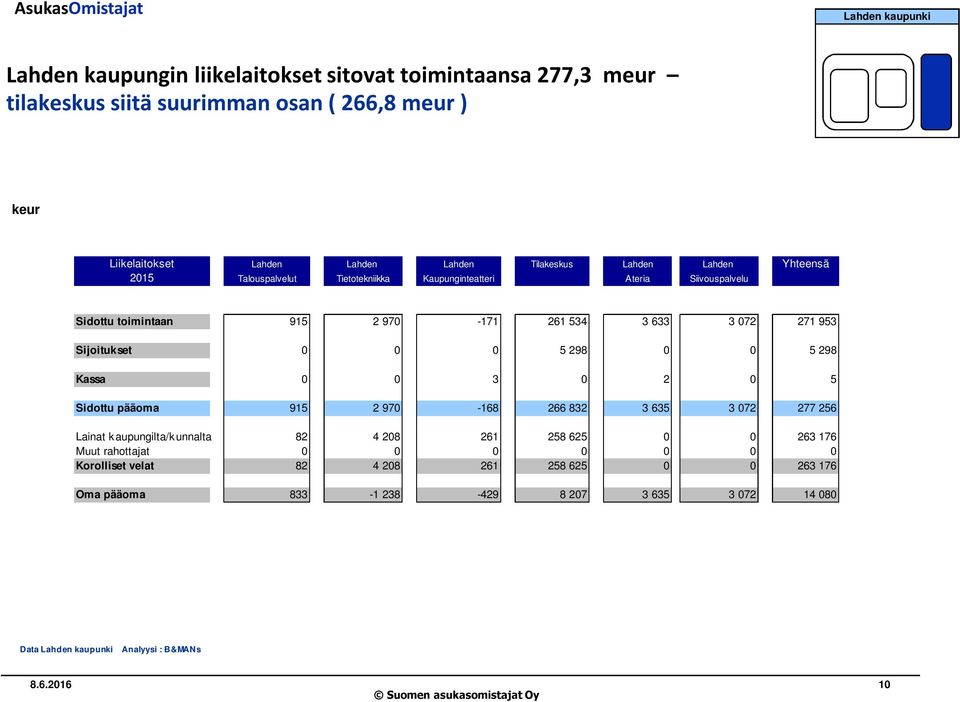Select the 'Sijoitukset' row label
The height and width of the screenshot is (702, 960).
coord(141,350)
